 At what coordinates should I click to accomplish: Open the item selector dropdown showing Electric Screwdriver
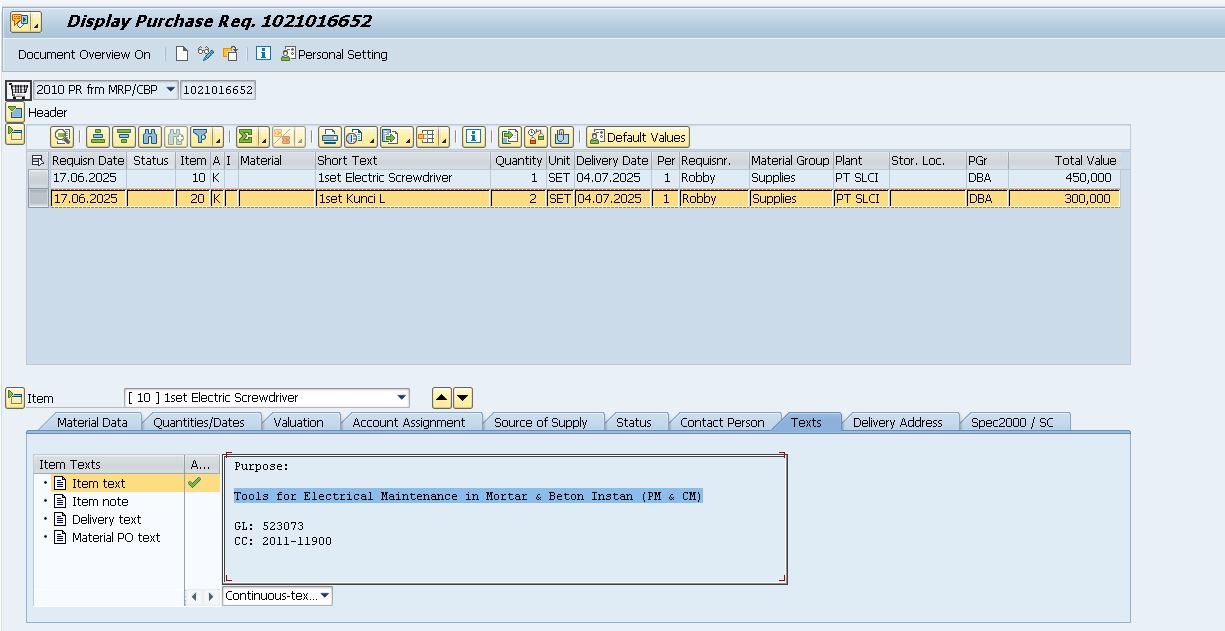[x=402, y=398]
